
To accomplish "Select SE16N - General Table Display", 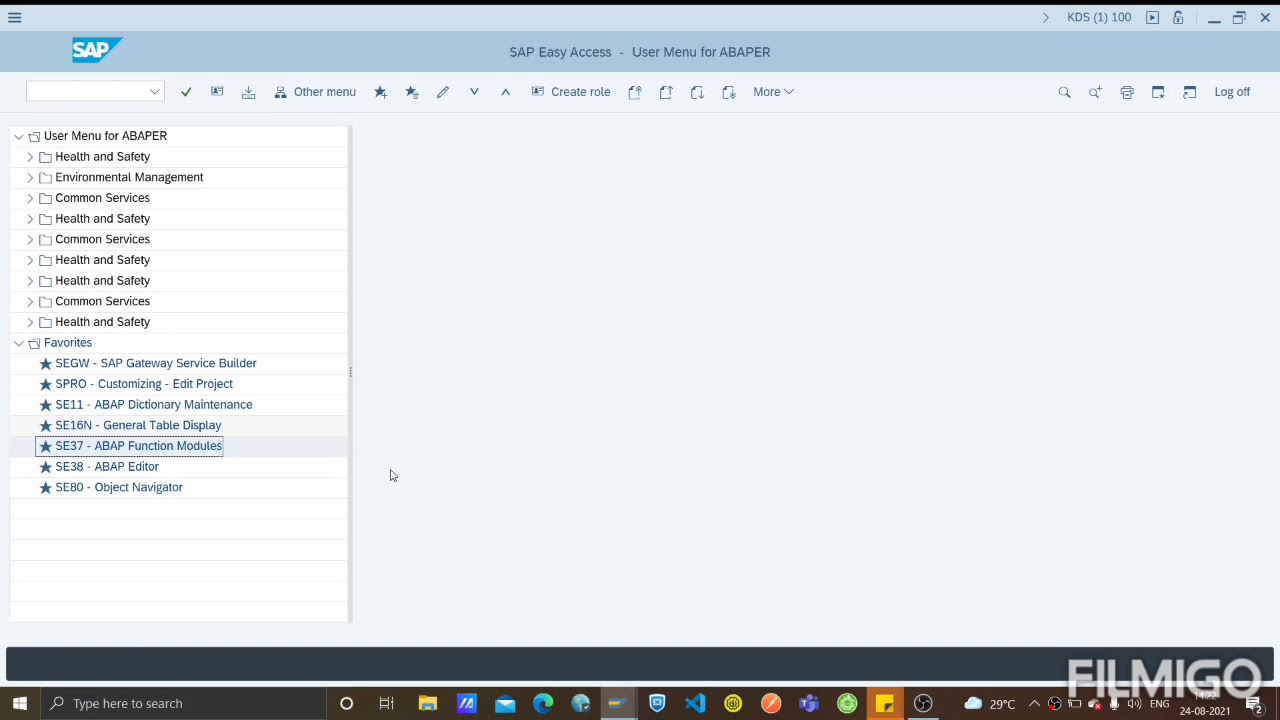I will 138,425.
